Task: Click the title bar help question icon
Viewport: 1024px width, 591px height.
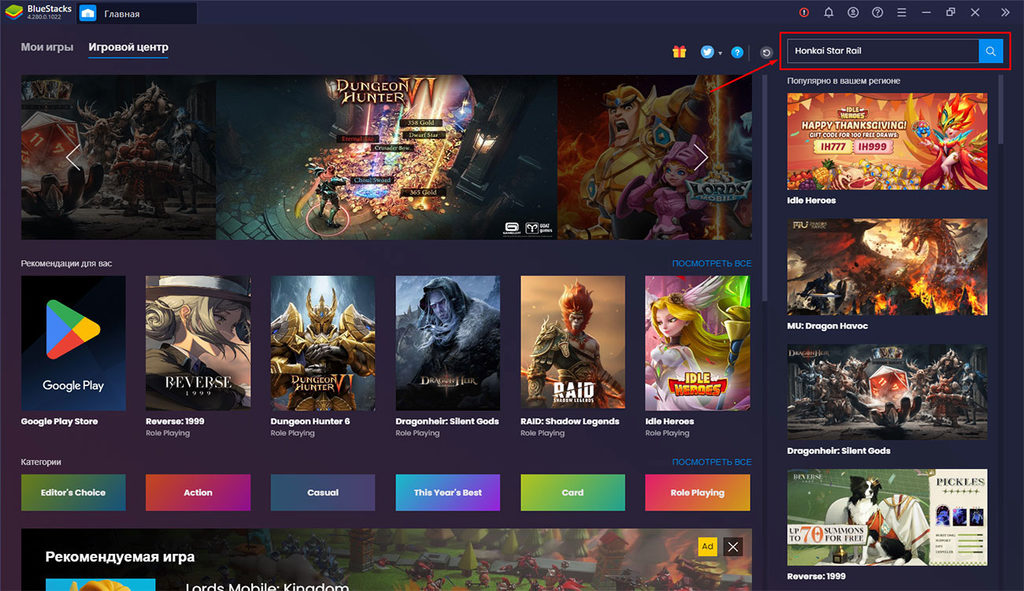Action: (877, 12)
